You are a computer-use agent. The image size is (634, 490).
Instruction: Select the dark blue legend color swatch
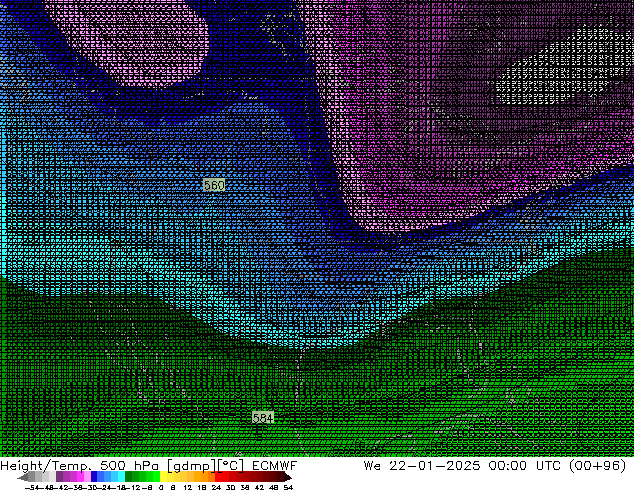tap(94, 476)
